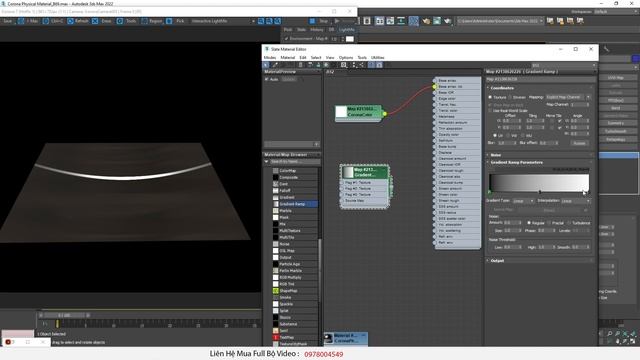This screenshot has height=360, width=640.
Task: Switch to the Stats tab in the frame buffer
Action: 301,30
